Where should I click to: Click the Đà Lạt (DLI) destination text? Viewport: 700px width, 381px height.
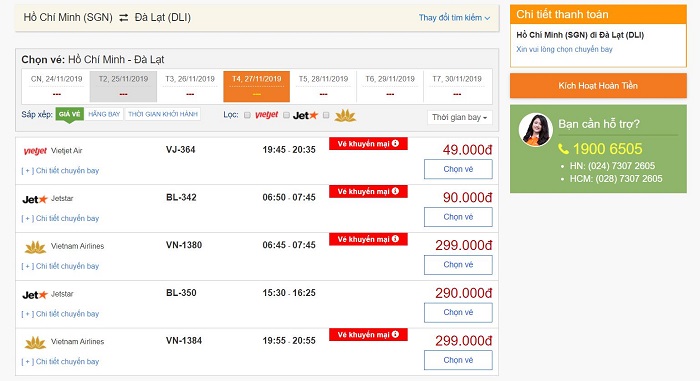point(162,17)
